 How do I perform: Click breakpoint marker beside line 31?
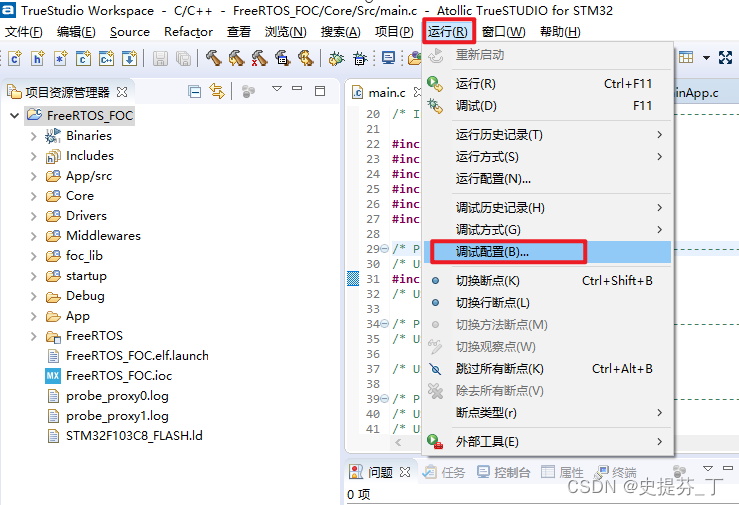[x=353, y=278]
